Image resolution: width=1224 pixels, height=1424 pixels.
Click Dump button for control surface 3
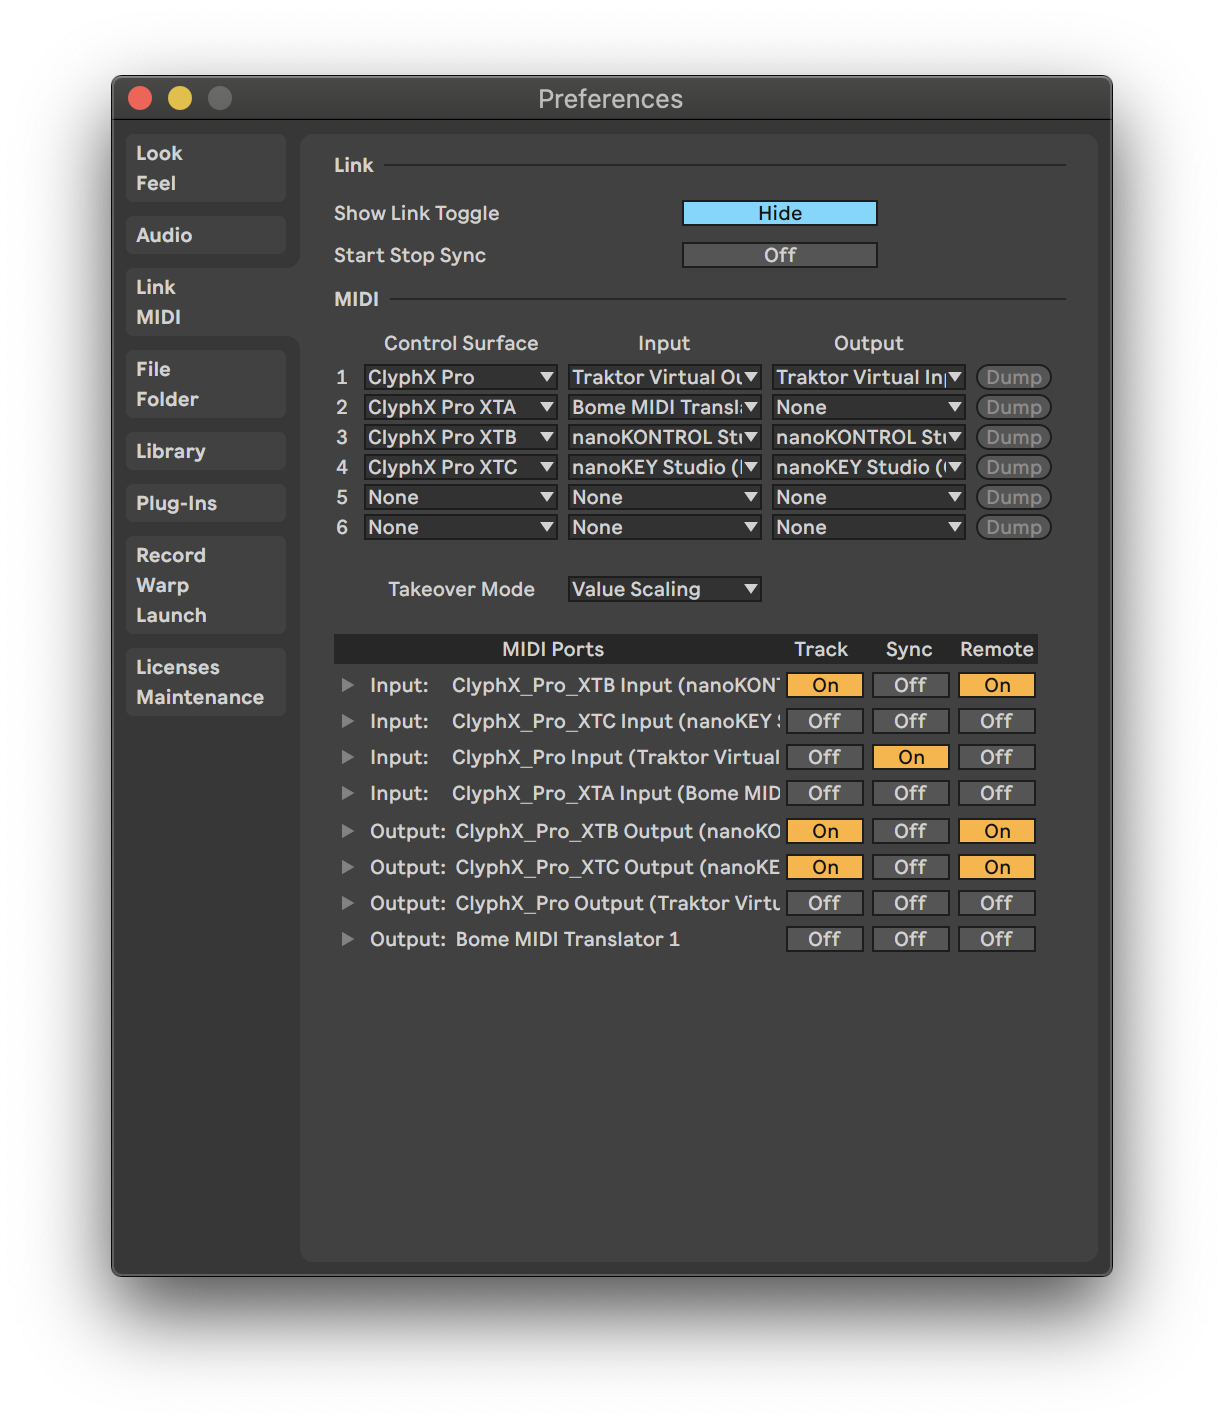coord(1014,437)
